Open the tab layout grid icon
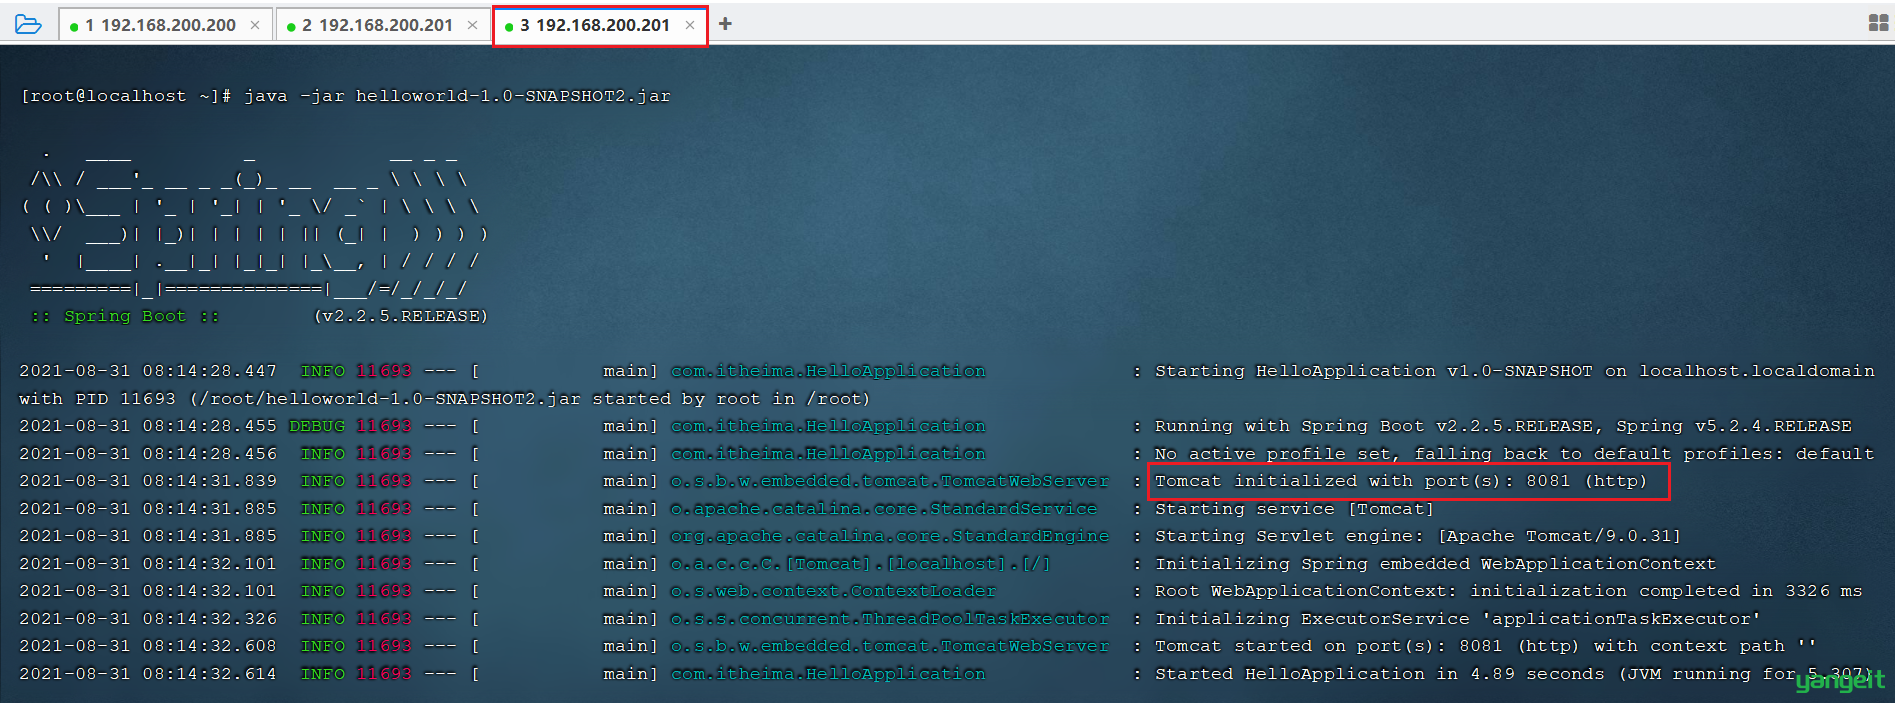Image resolution: width=1895 pixels, height=703 pixels. pyautogui.click(x=1878, y=23)
